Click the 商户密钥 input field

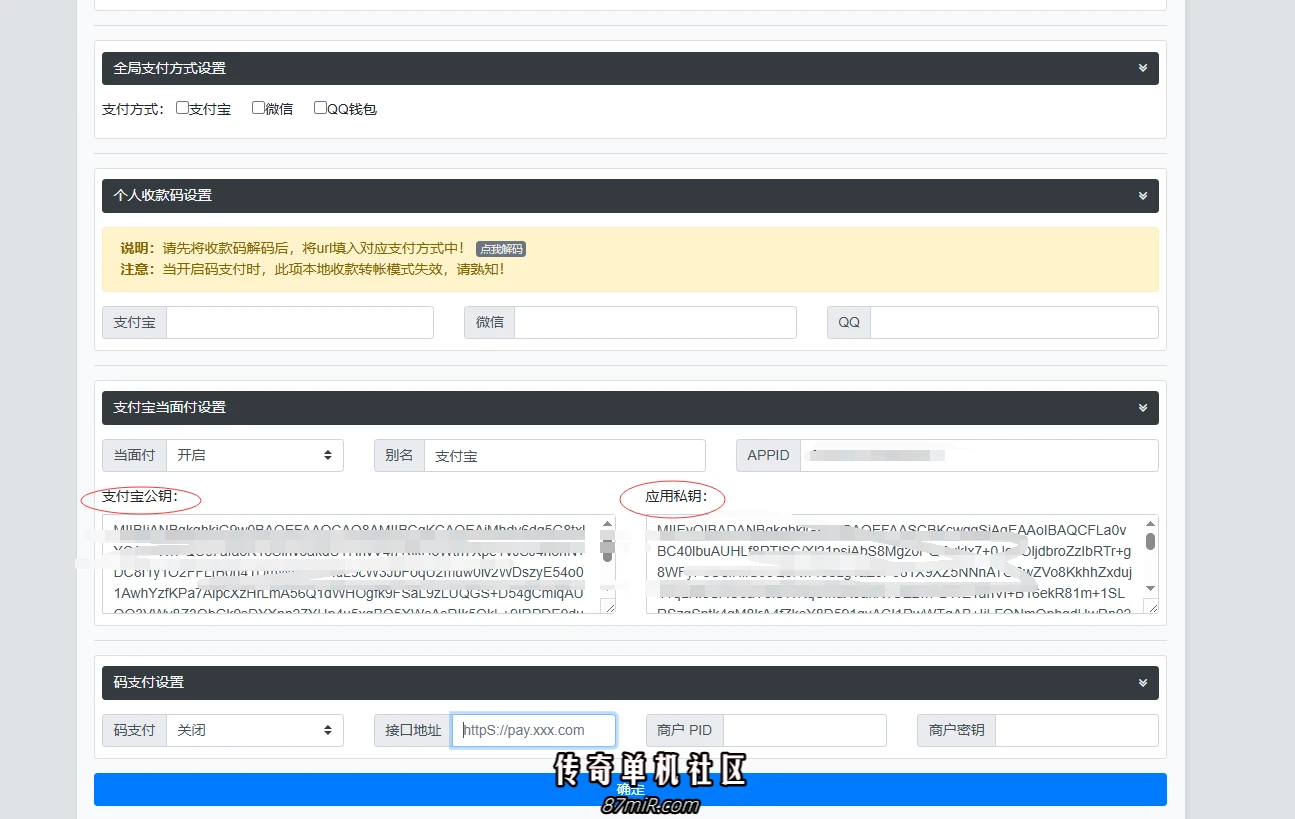coord(1077,730)
